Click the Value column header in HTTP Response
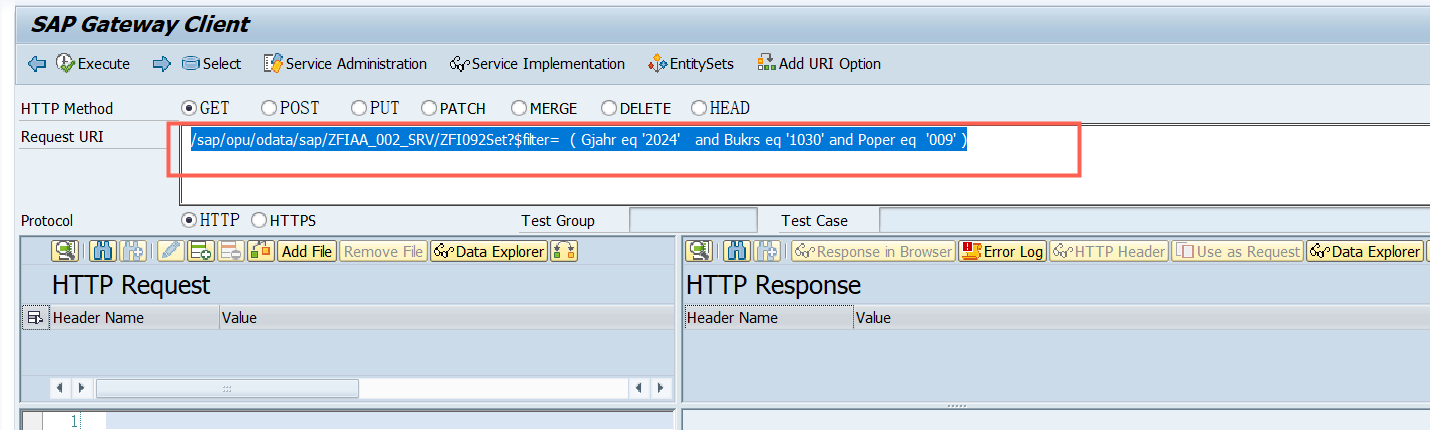Viewport: 1430px width, 430px height. tap(1141, 317)
